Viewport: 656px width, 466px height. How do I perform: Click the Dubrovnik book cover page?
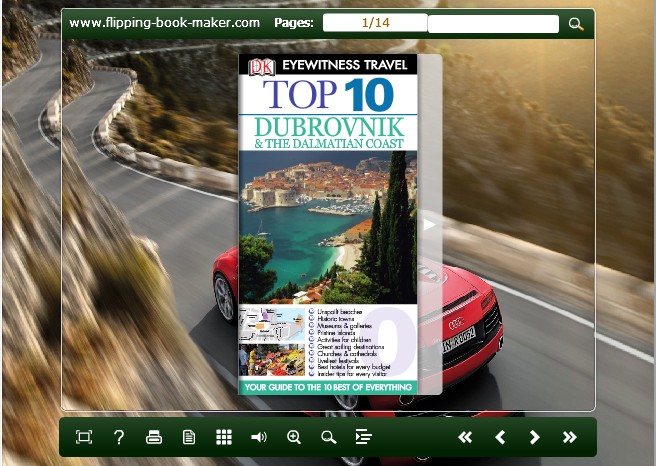328,224
